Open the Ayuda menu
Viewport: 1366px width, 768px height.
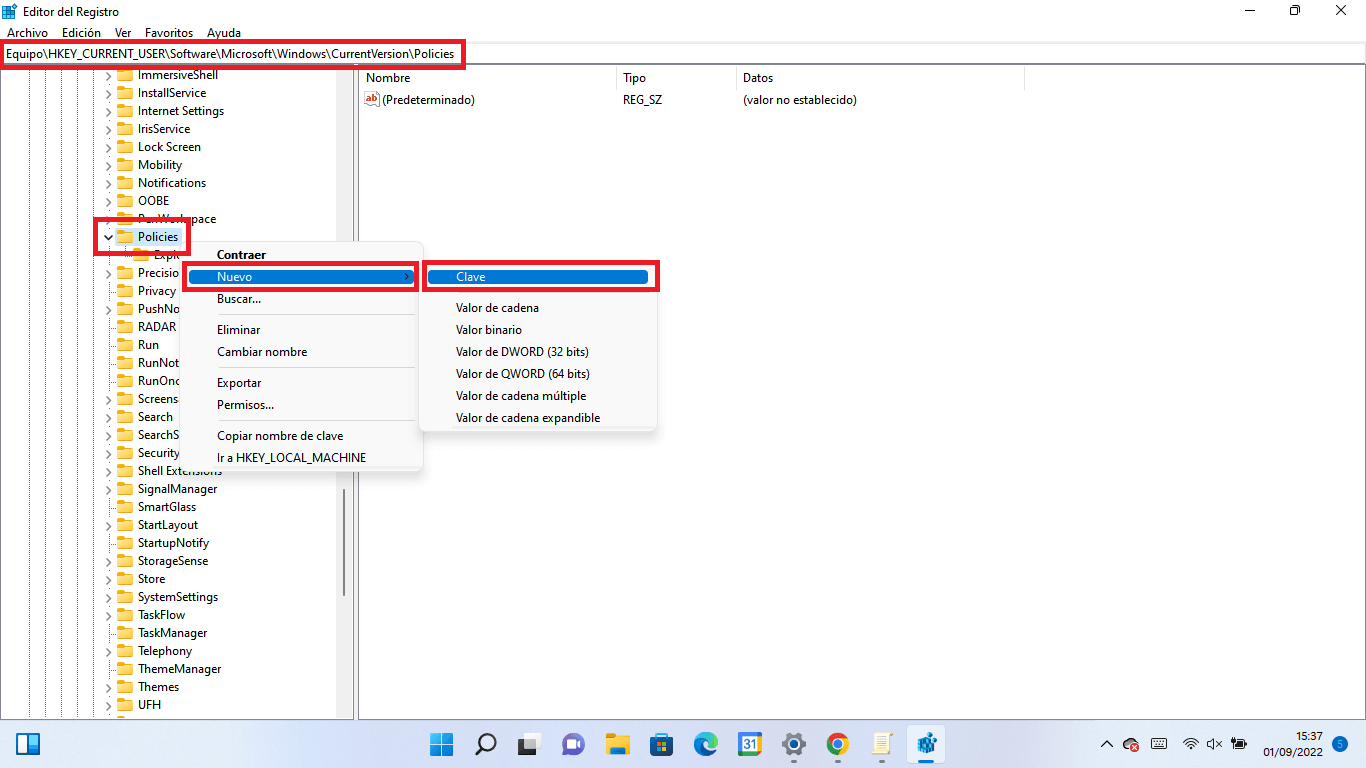click(x=224, y=33)
